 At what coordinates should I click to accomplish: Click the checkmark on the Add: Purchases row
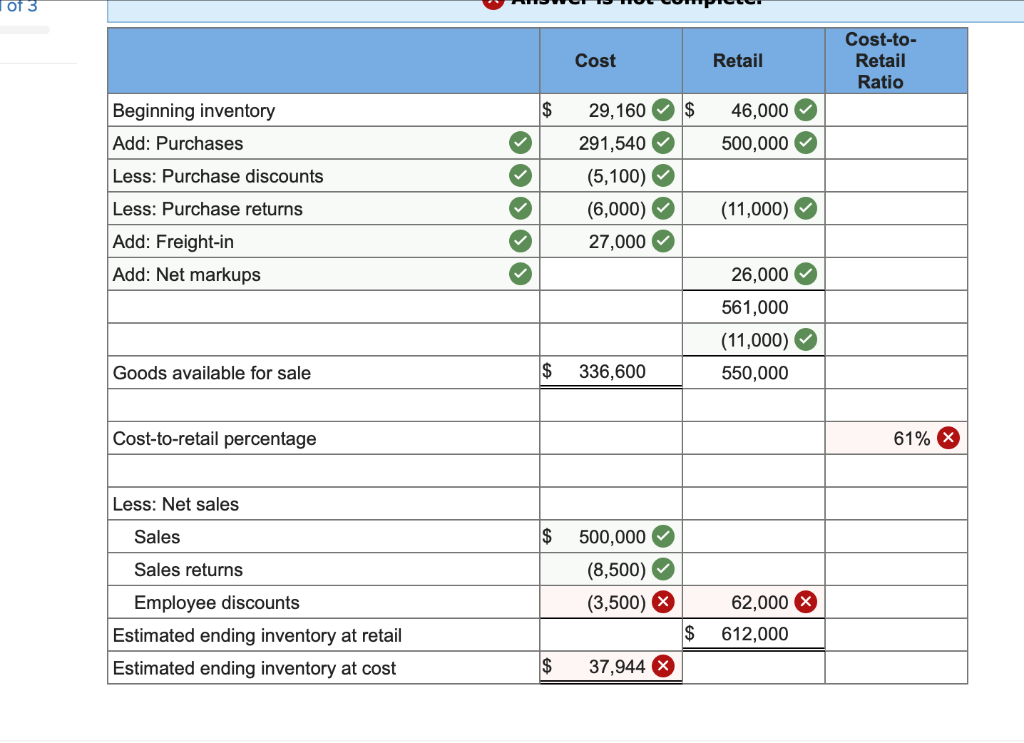click(520, 142)
